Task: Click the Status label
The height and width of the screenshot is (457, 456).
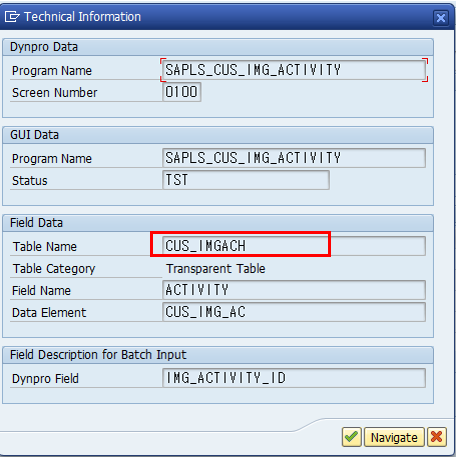Action: (x=30, y=181)
